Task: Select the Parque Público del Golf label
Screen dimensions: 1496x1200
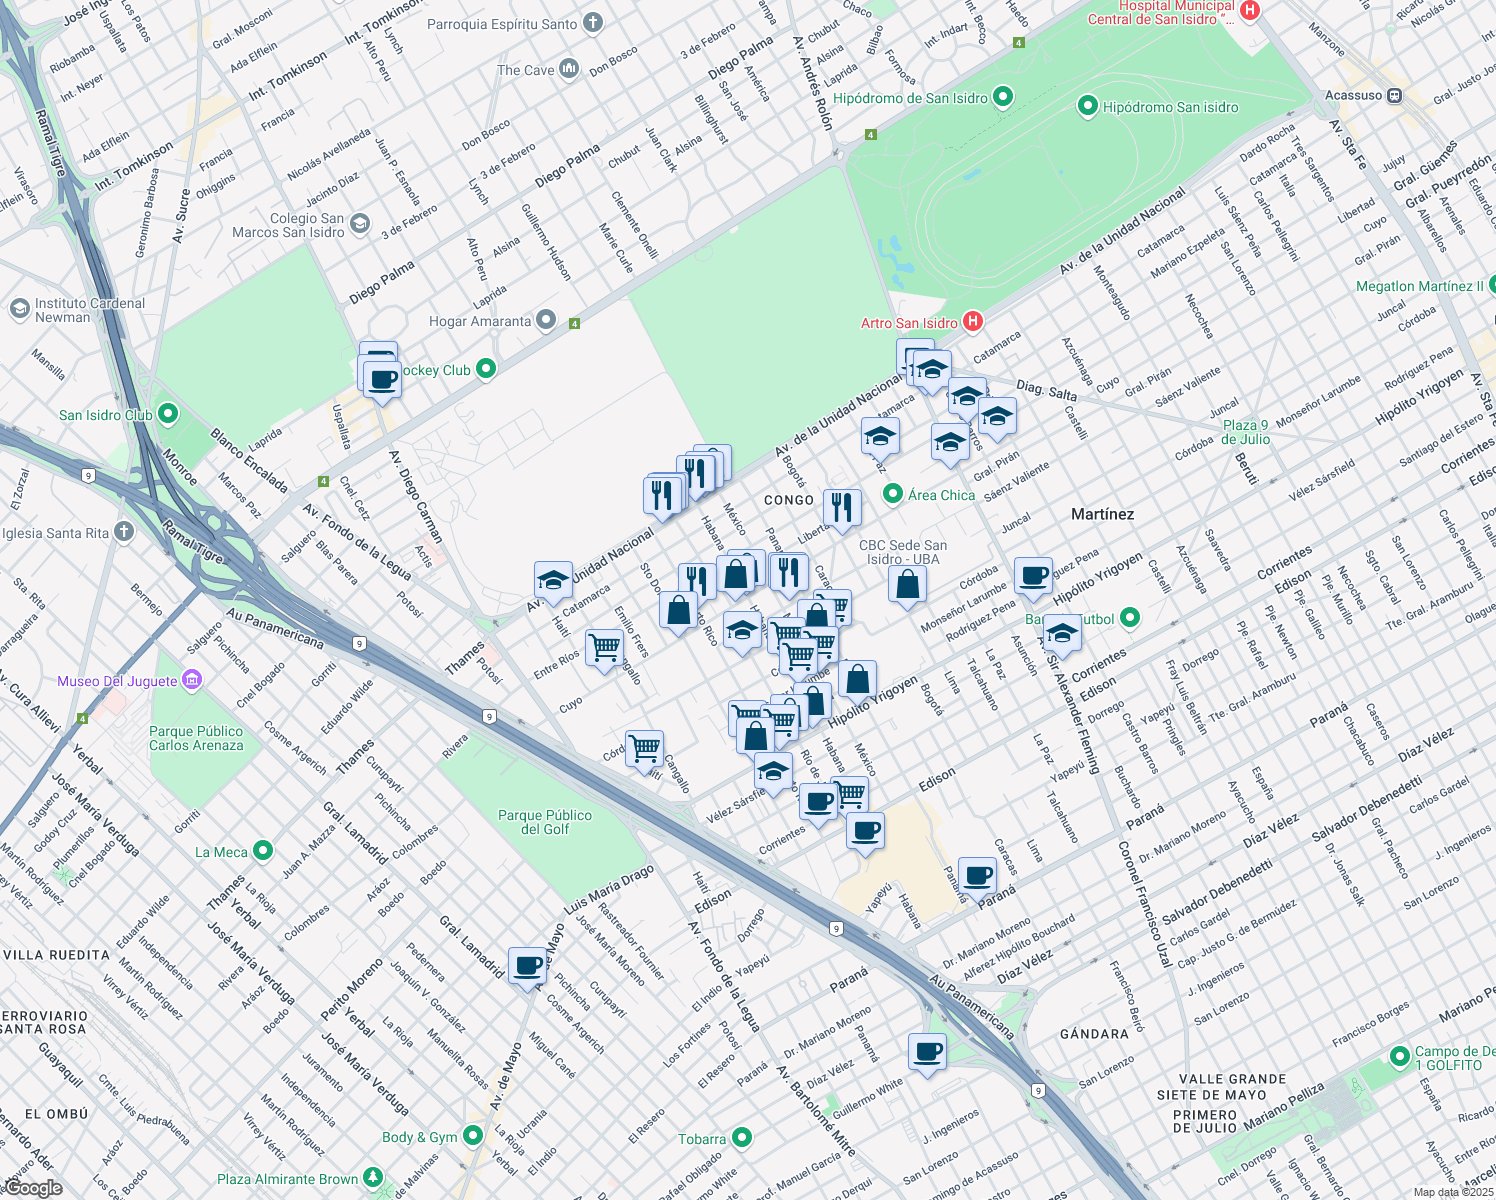Action: point(545,822)
